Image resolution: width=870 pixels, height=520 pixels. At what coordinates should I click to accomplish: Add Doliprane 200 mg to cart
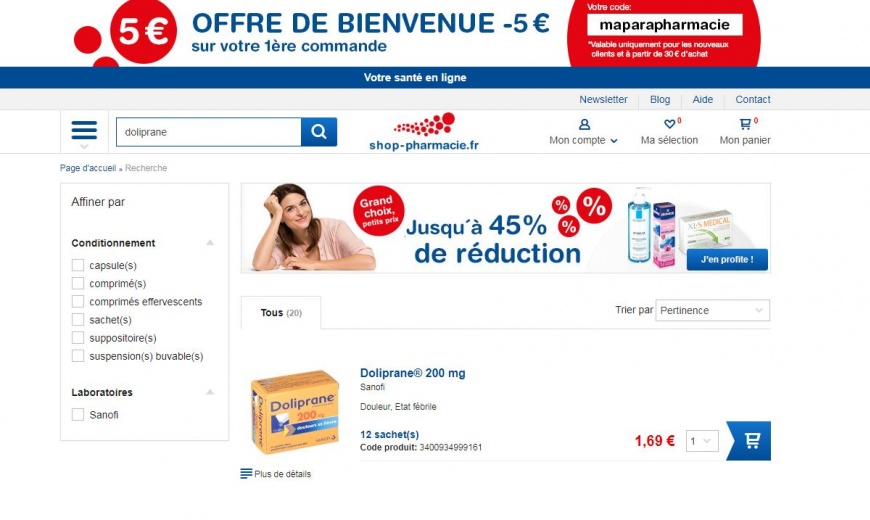(x=748, y=441)
